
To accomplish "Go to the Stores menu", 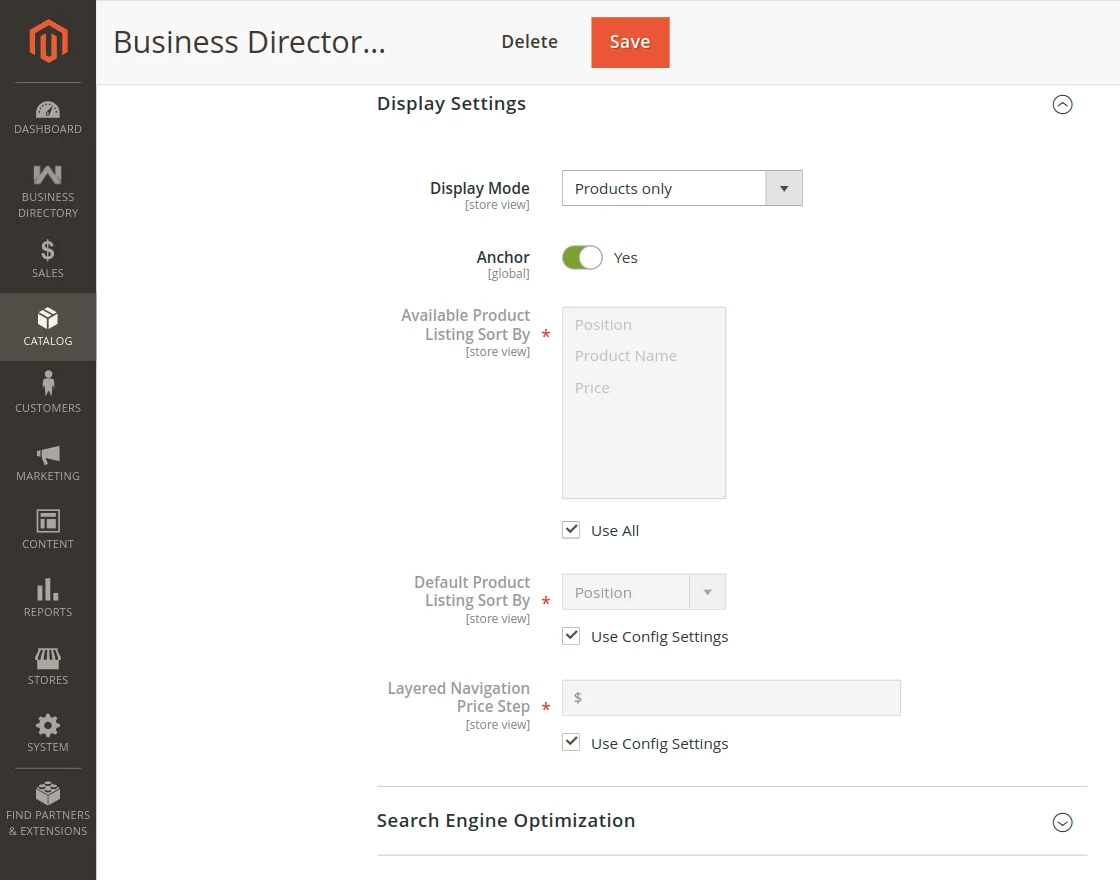I will 48,665.
